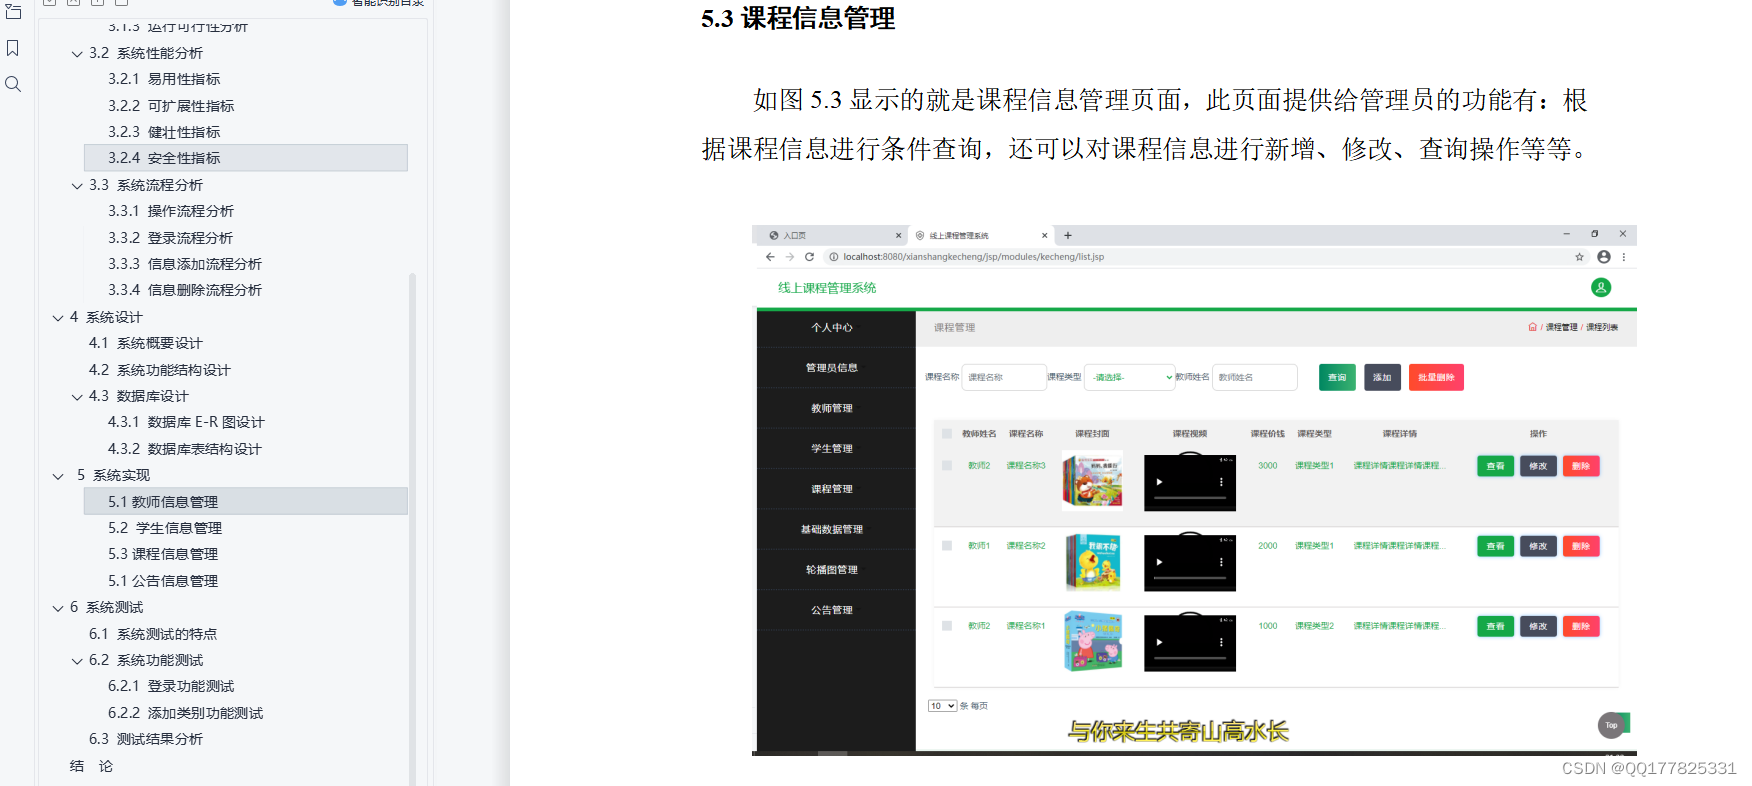
Task: Play the course video in 课程名称1 row
Action: 1159,642
